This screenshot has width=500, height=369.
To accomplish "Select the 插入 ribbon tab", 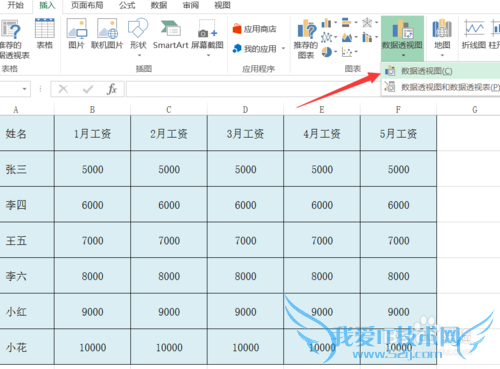I will click(47, 5).
